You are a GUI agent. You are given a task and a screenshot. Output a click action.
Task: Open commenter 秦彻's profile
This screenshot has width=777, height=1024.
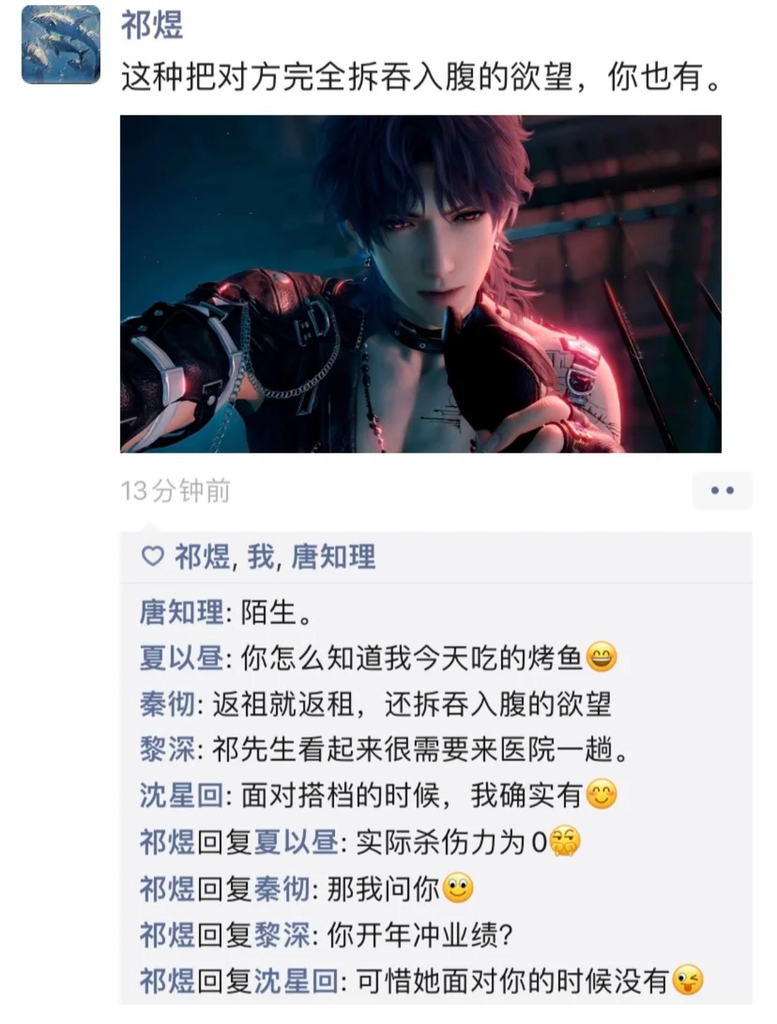coord(167,705)
